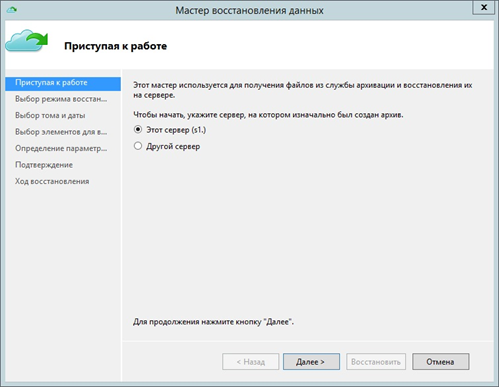Screen dimensions: 499x387
Task: Click the cloud icon in the title bar
Action: click(12, 10)
